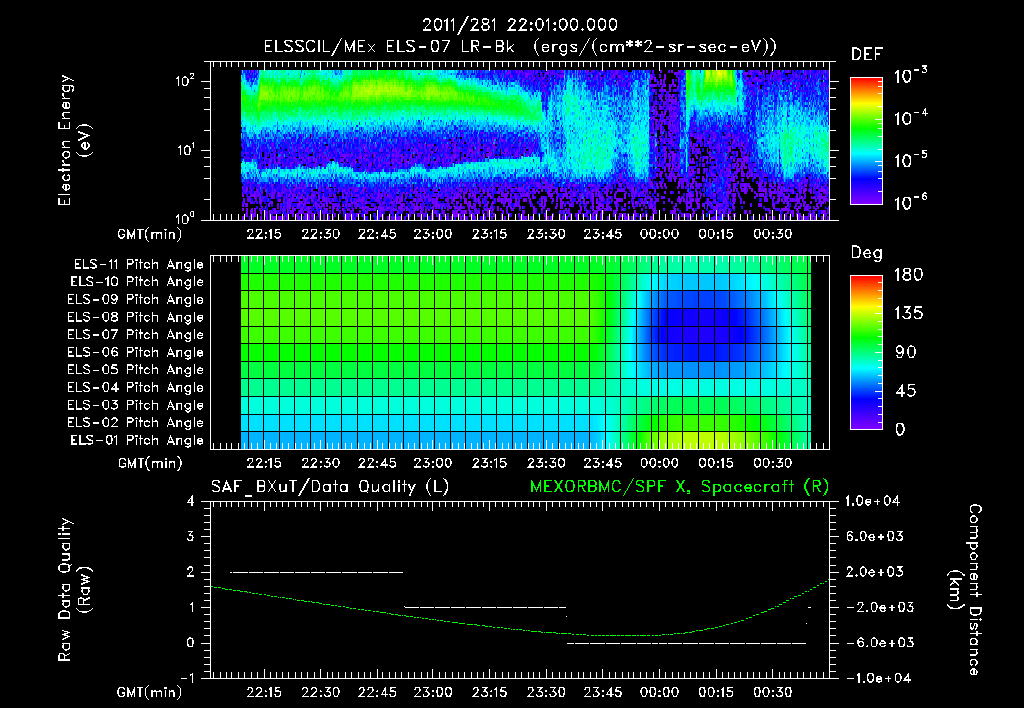The image size is (1024, 708).
Task: Click the data quality axis tick value -1
Action: 187,678
